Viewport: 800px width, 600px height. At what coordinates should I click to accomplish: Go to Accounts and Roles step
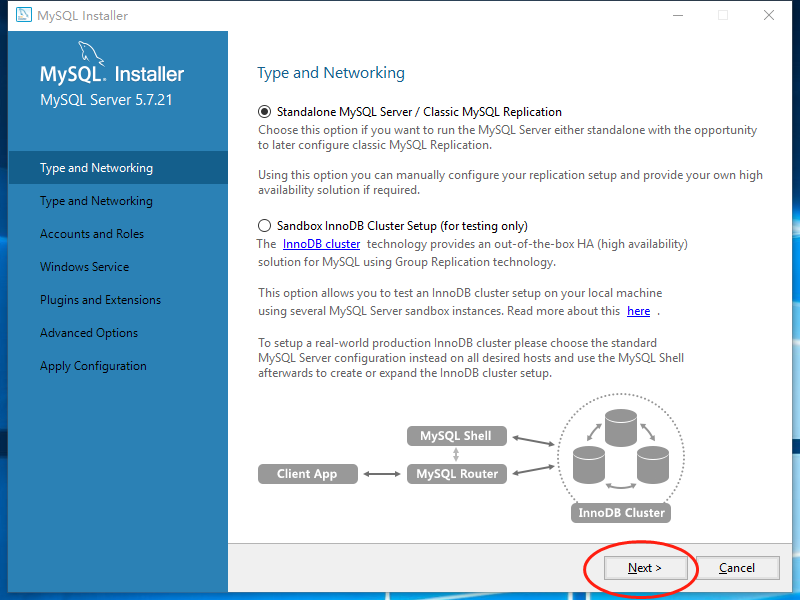[x=92, y=234]
